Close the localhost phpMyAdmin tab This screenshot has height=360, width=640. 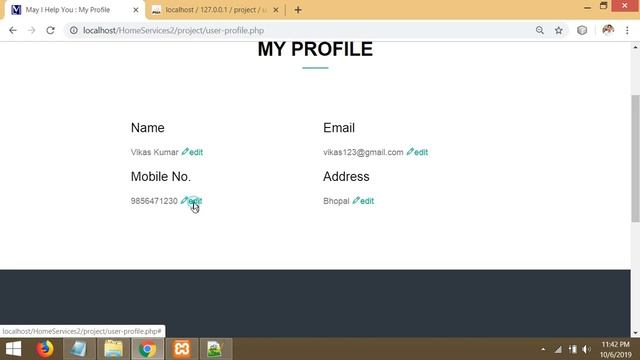click(x=276, y=10)
